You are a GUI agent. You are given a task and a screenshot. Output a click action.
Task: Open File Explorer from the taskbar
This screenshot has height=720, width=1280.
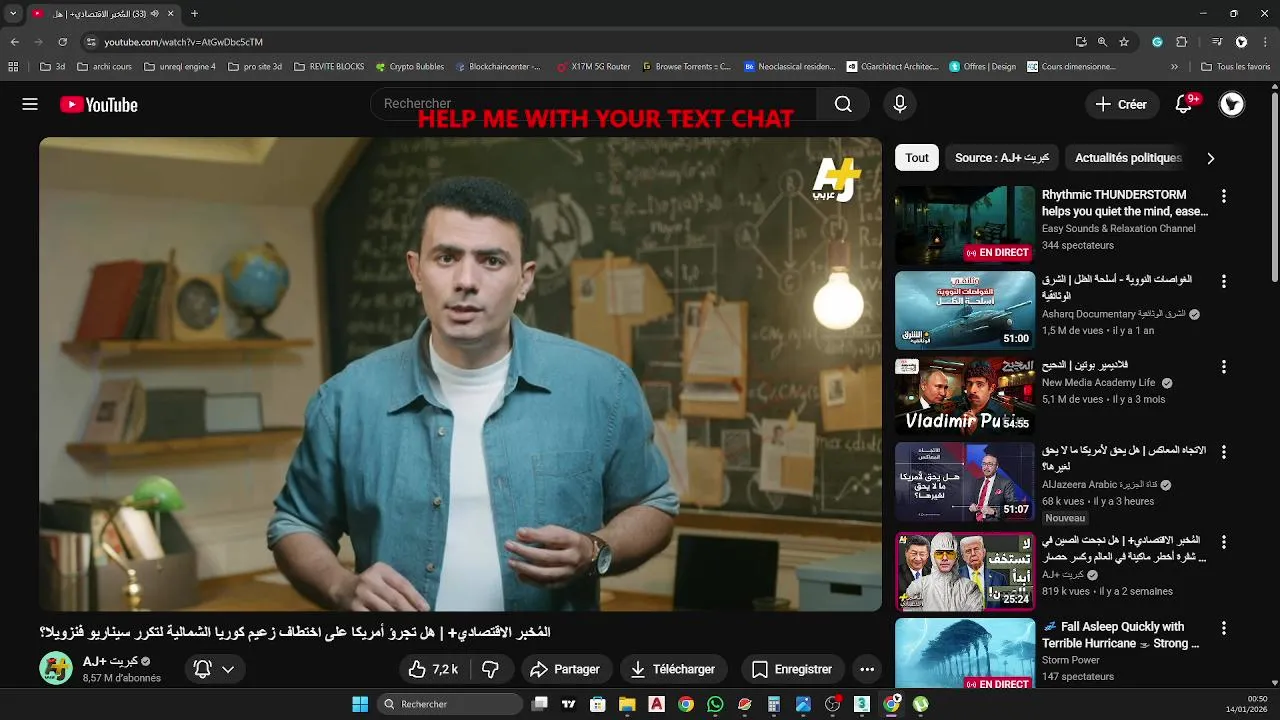[x=626, y=704]
